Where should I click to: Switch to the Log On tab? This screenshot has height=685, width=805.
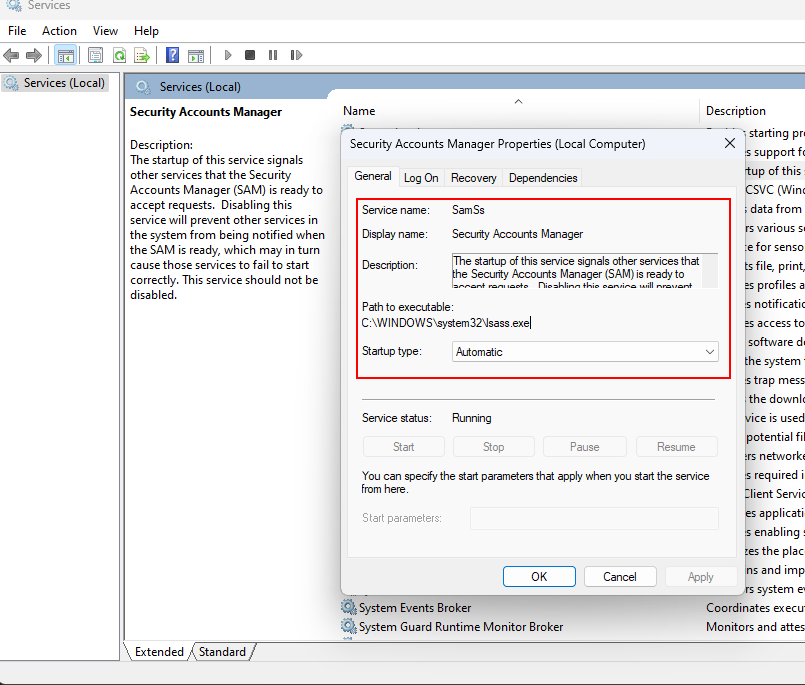coord(421,178)
